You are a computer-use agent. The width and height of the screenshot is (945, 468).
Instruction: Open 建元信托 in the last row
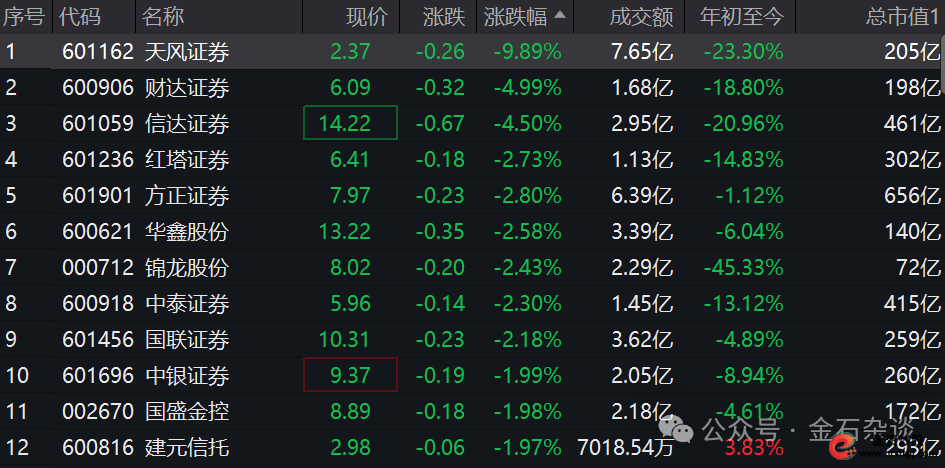[x=186, y=447]
